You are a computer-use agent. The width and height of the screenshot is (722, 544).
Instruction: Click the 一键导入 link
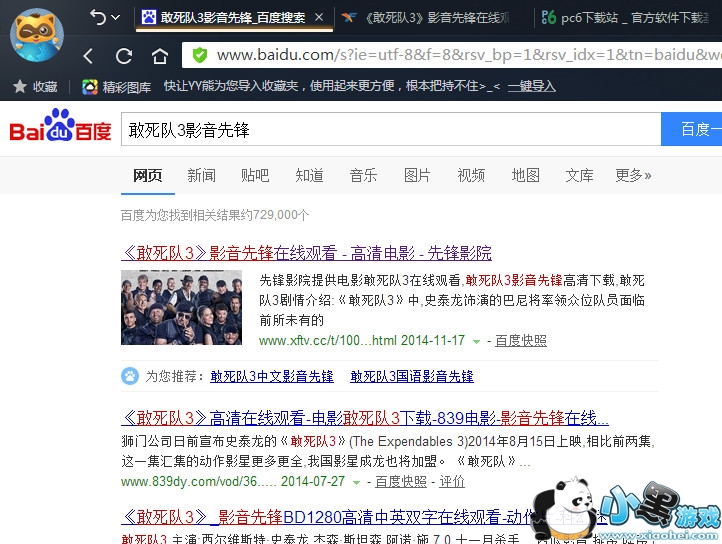[531, 86]
